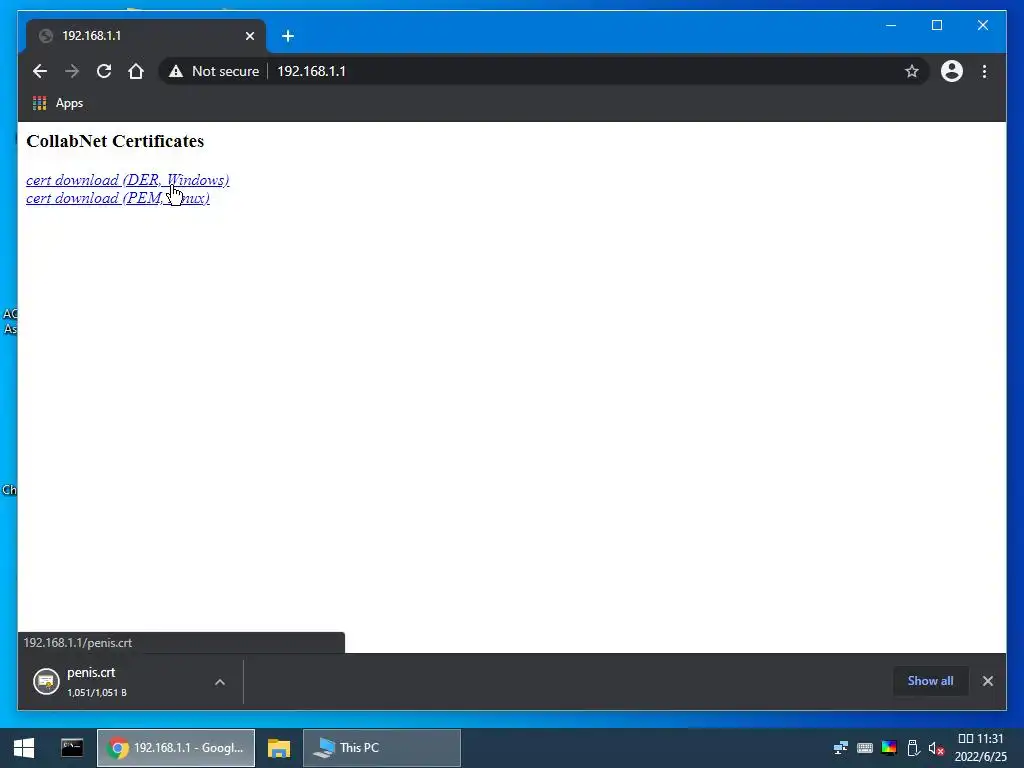Open the Command Prompt taskbar icon

(x=72, y=748)
